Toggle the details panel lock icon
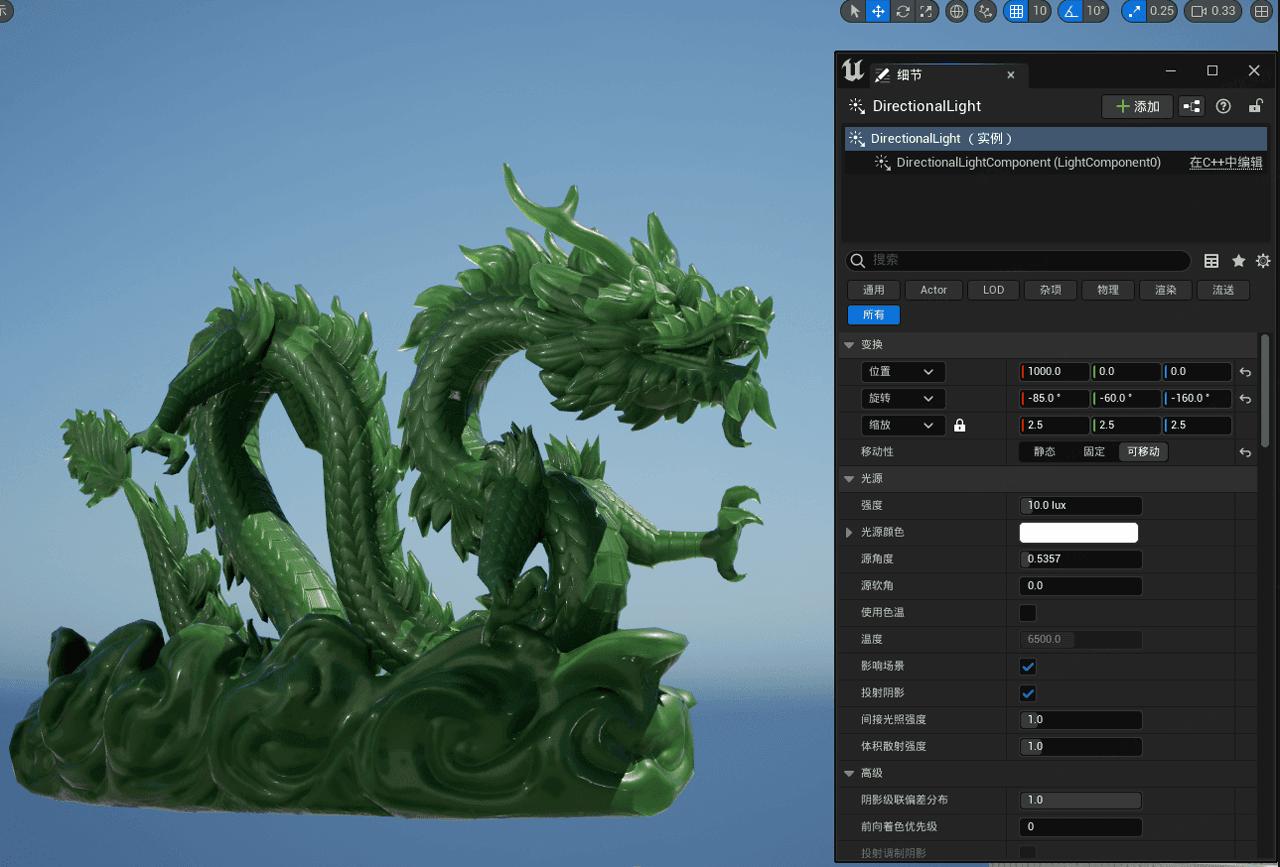This screenshot has height=867, width=1280. 1256,106
